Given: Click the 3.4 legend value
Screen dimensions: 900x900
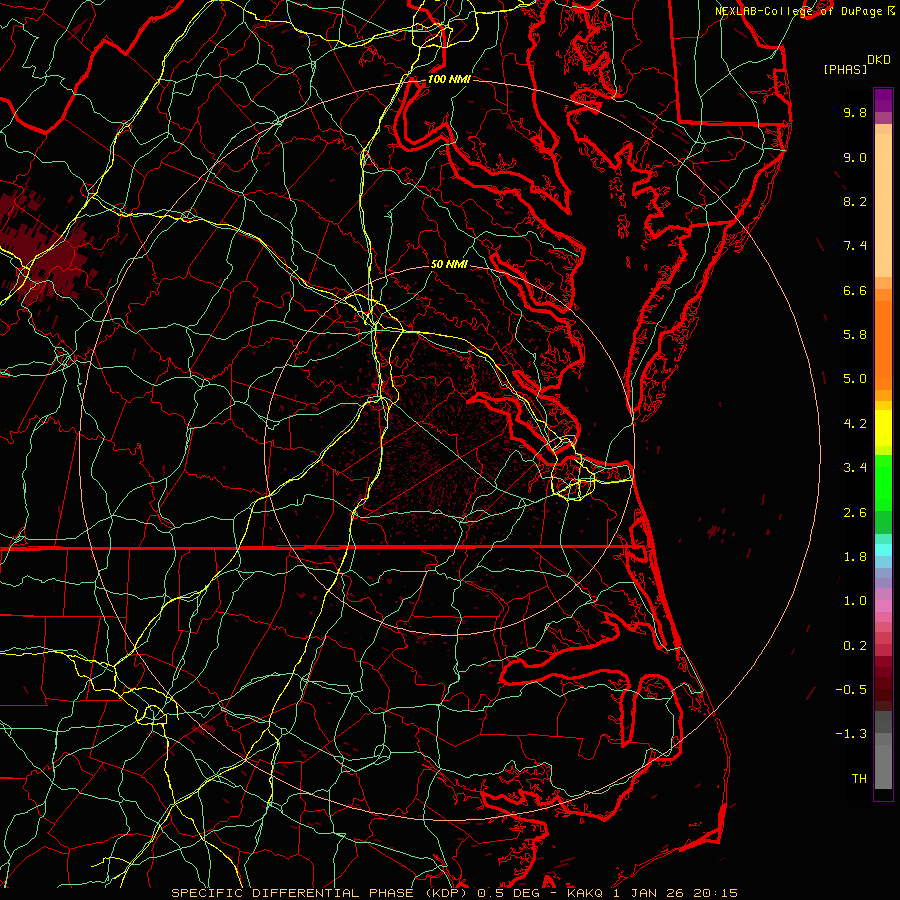Looking at the screenshot, I should [x=855, y=468].
